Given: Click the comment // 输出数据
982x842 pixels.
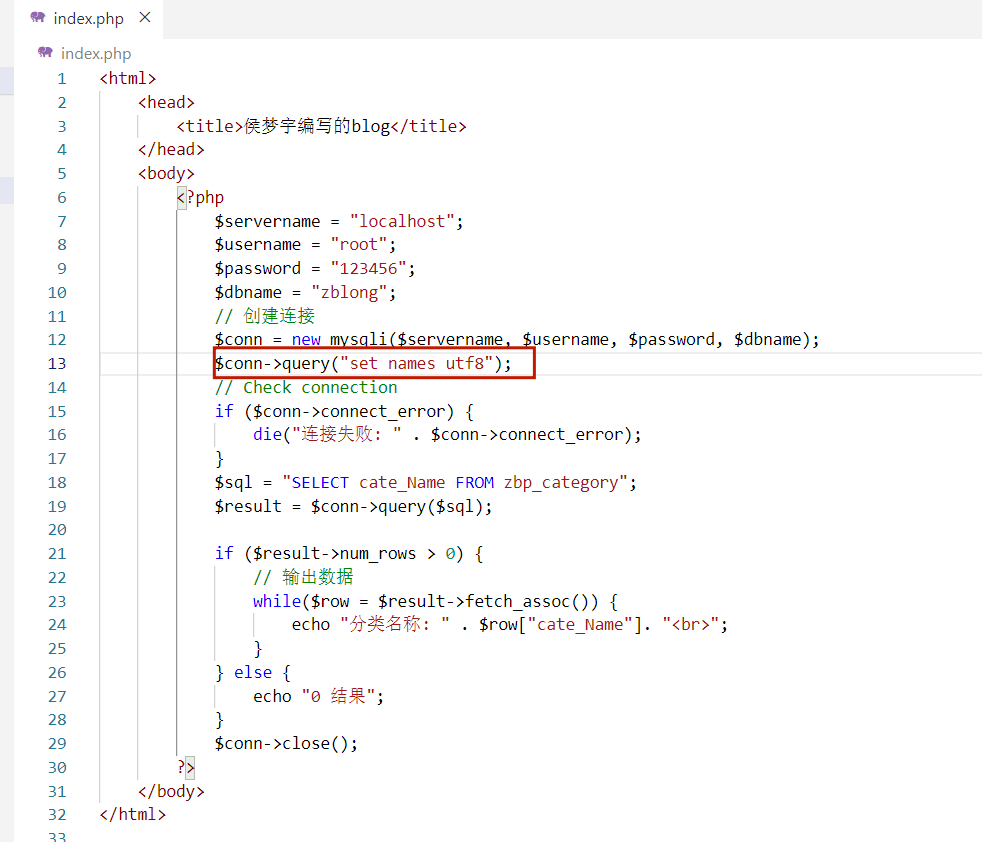Looking at the screenshot, I should point(303,578).
